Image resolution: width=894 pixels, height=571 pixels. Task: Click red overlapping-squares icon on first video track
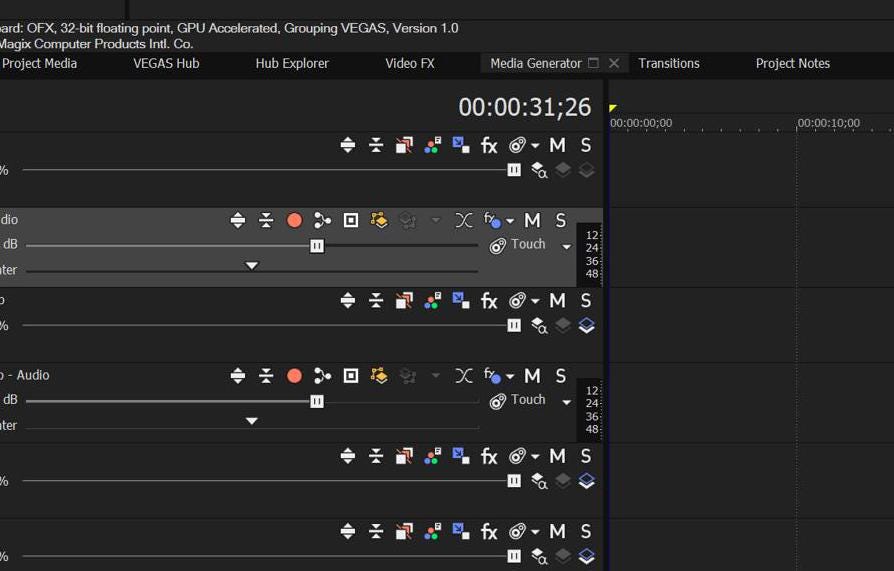pyautogui.click(x=404, y=145)
